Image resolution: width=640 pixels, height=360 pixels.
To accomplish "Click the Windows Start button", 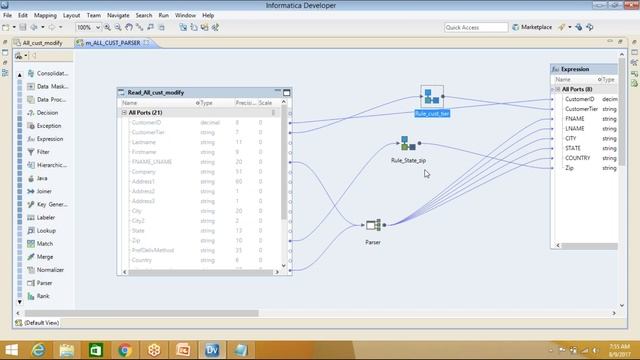I will tap(11, 350).
